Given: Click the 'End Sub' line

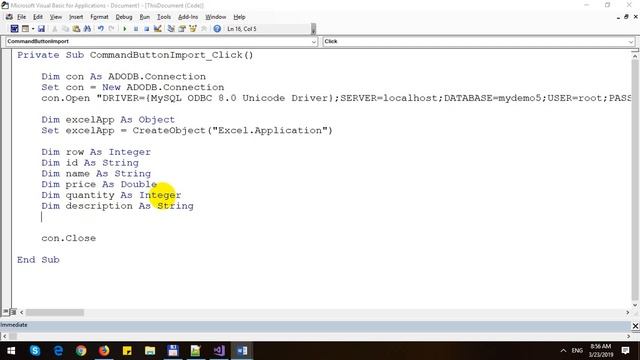Looking at the screenshot, I should [38, 260].
